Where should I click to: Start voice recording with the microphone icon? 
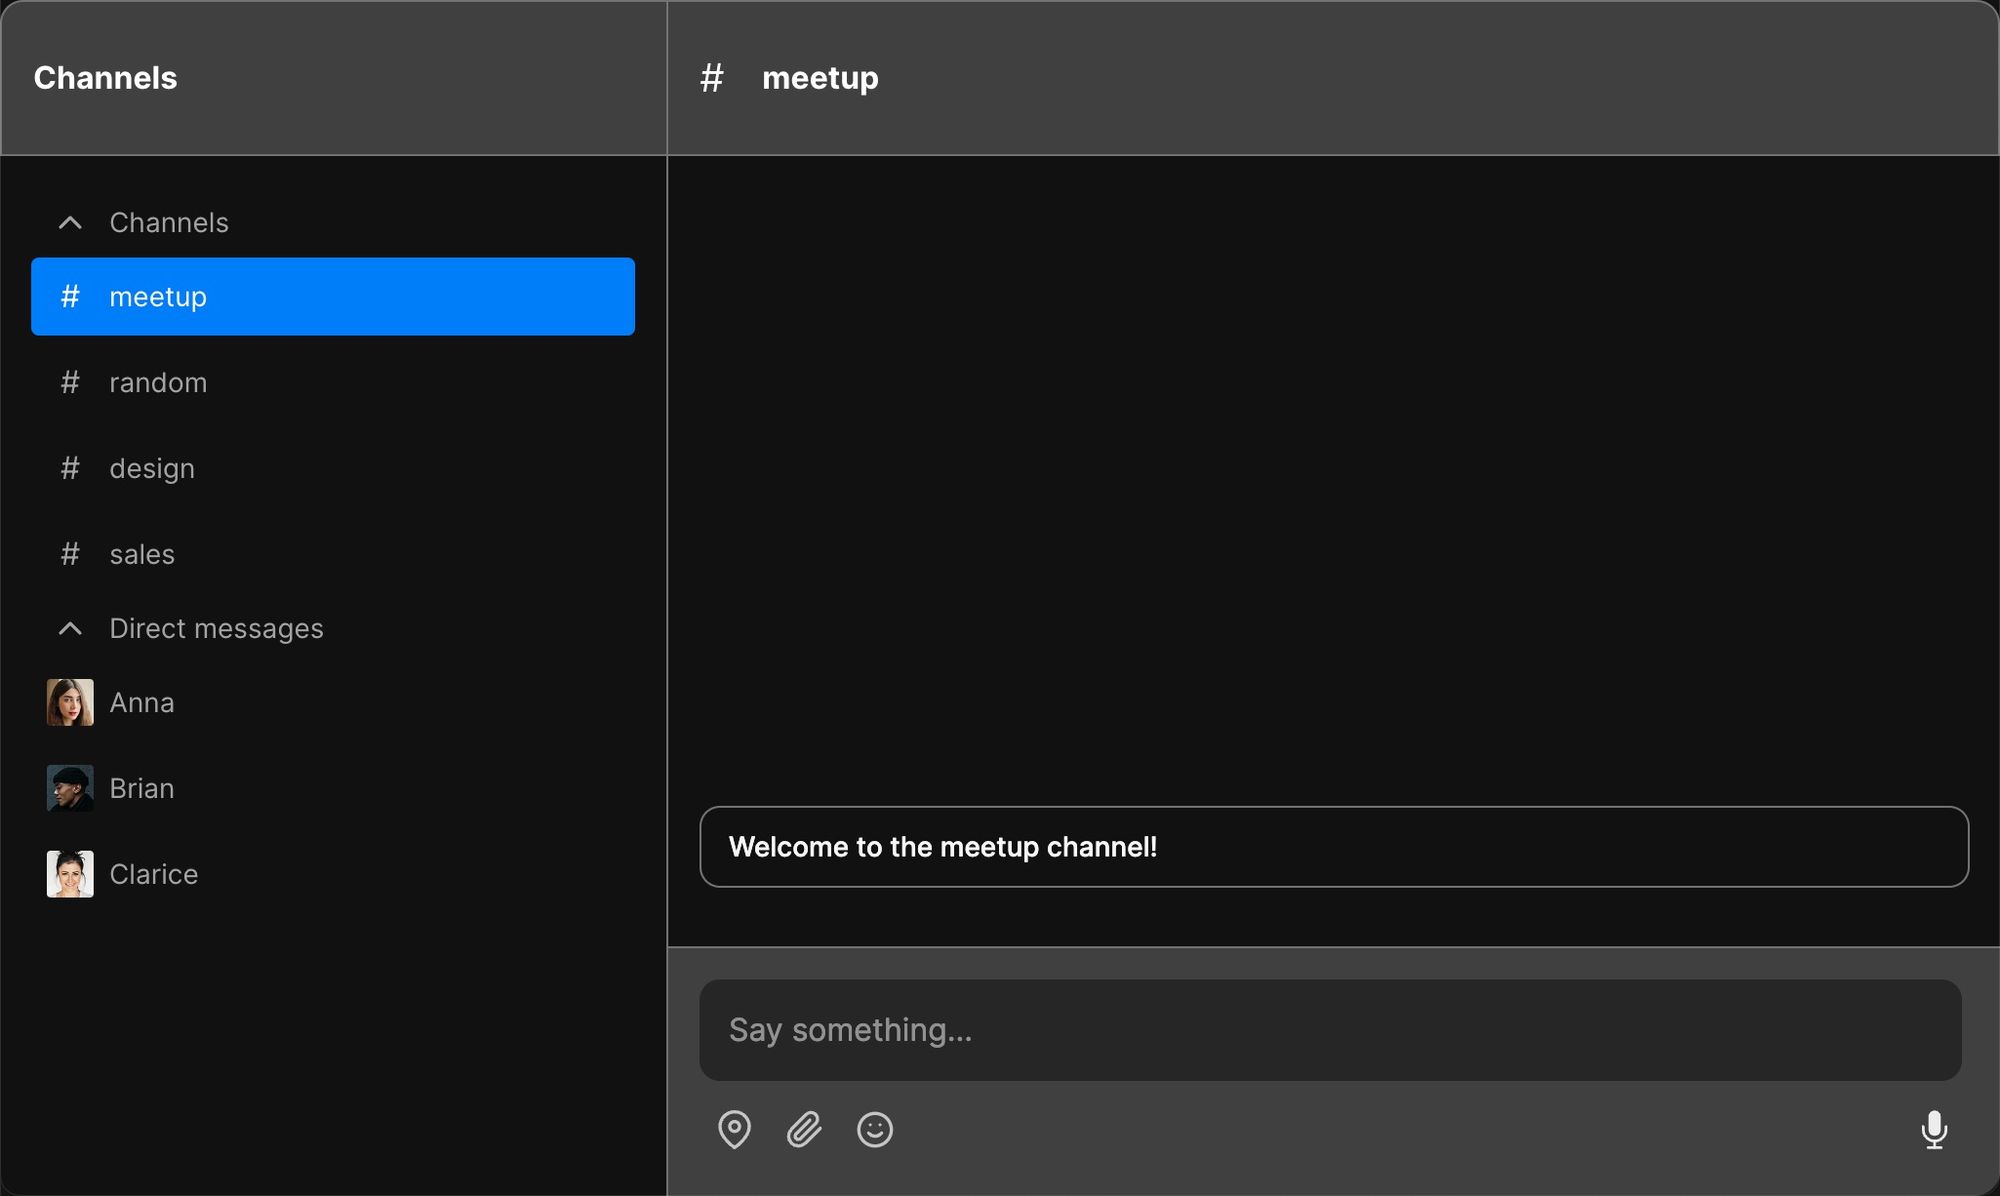(x=1934, y=1129)
